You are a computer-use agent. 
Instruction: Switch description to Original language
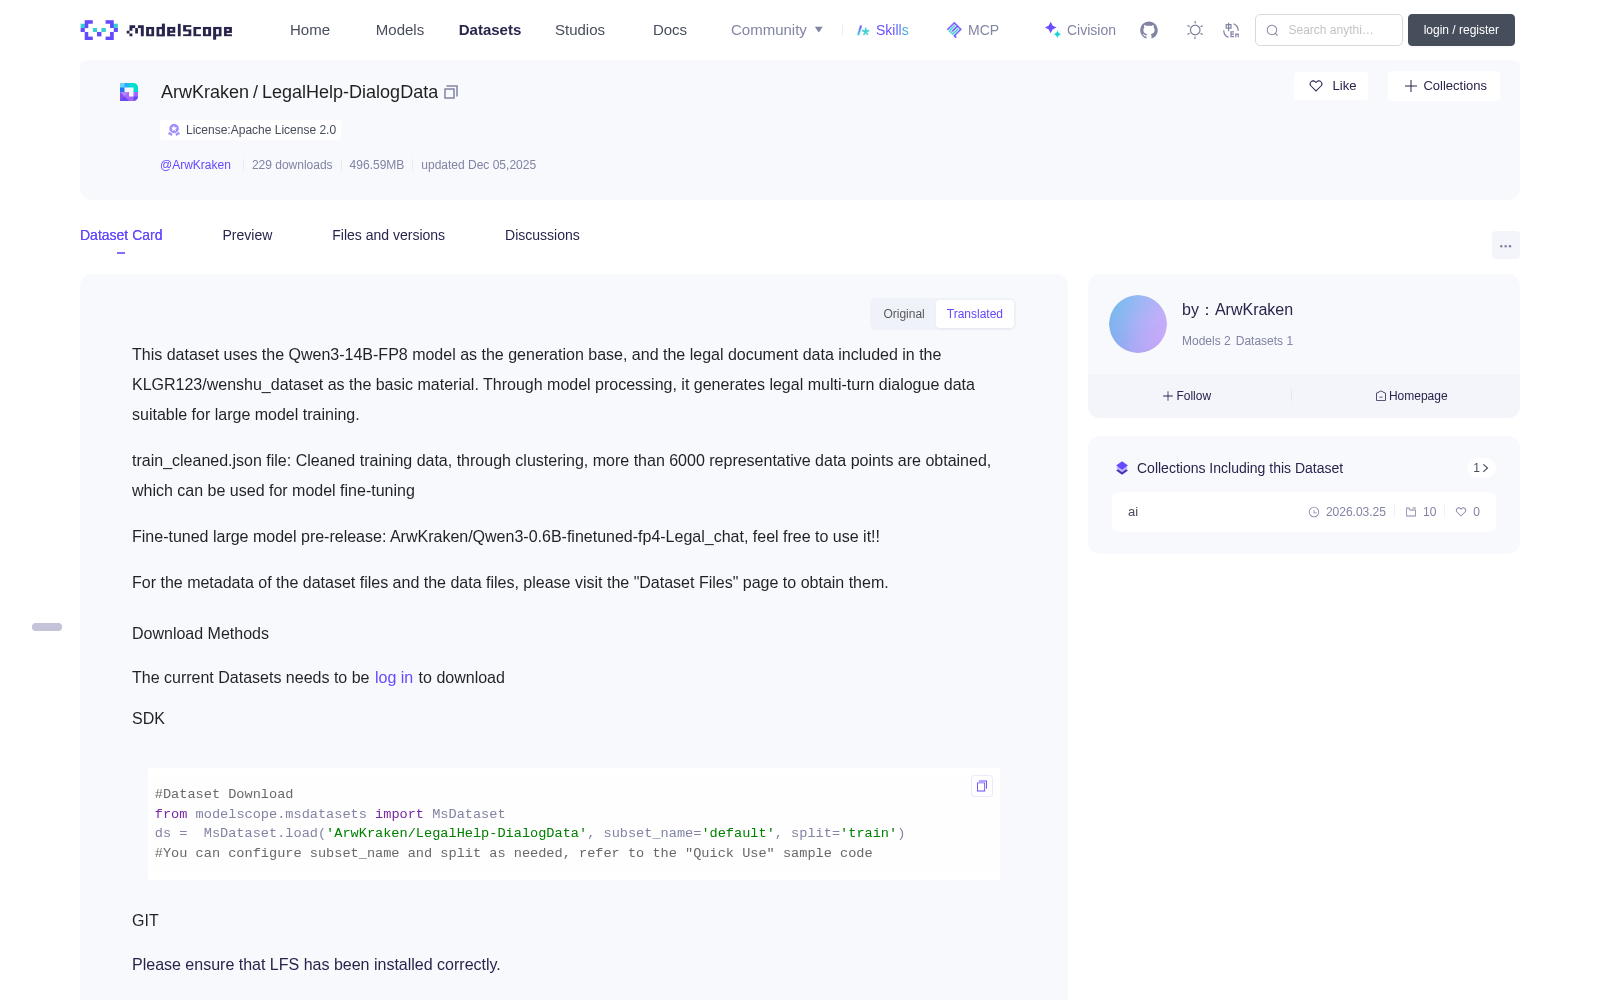coord(904,314)
